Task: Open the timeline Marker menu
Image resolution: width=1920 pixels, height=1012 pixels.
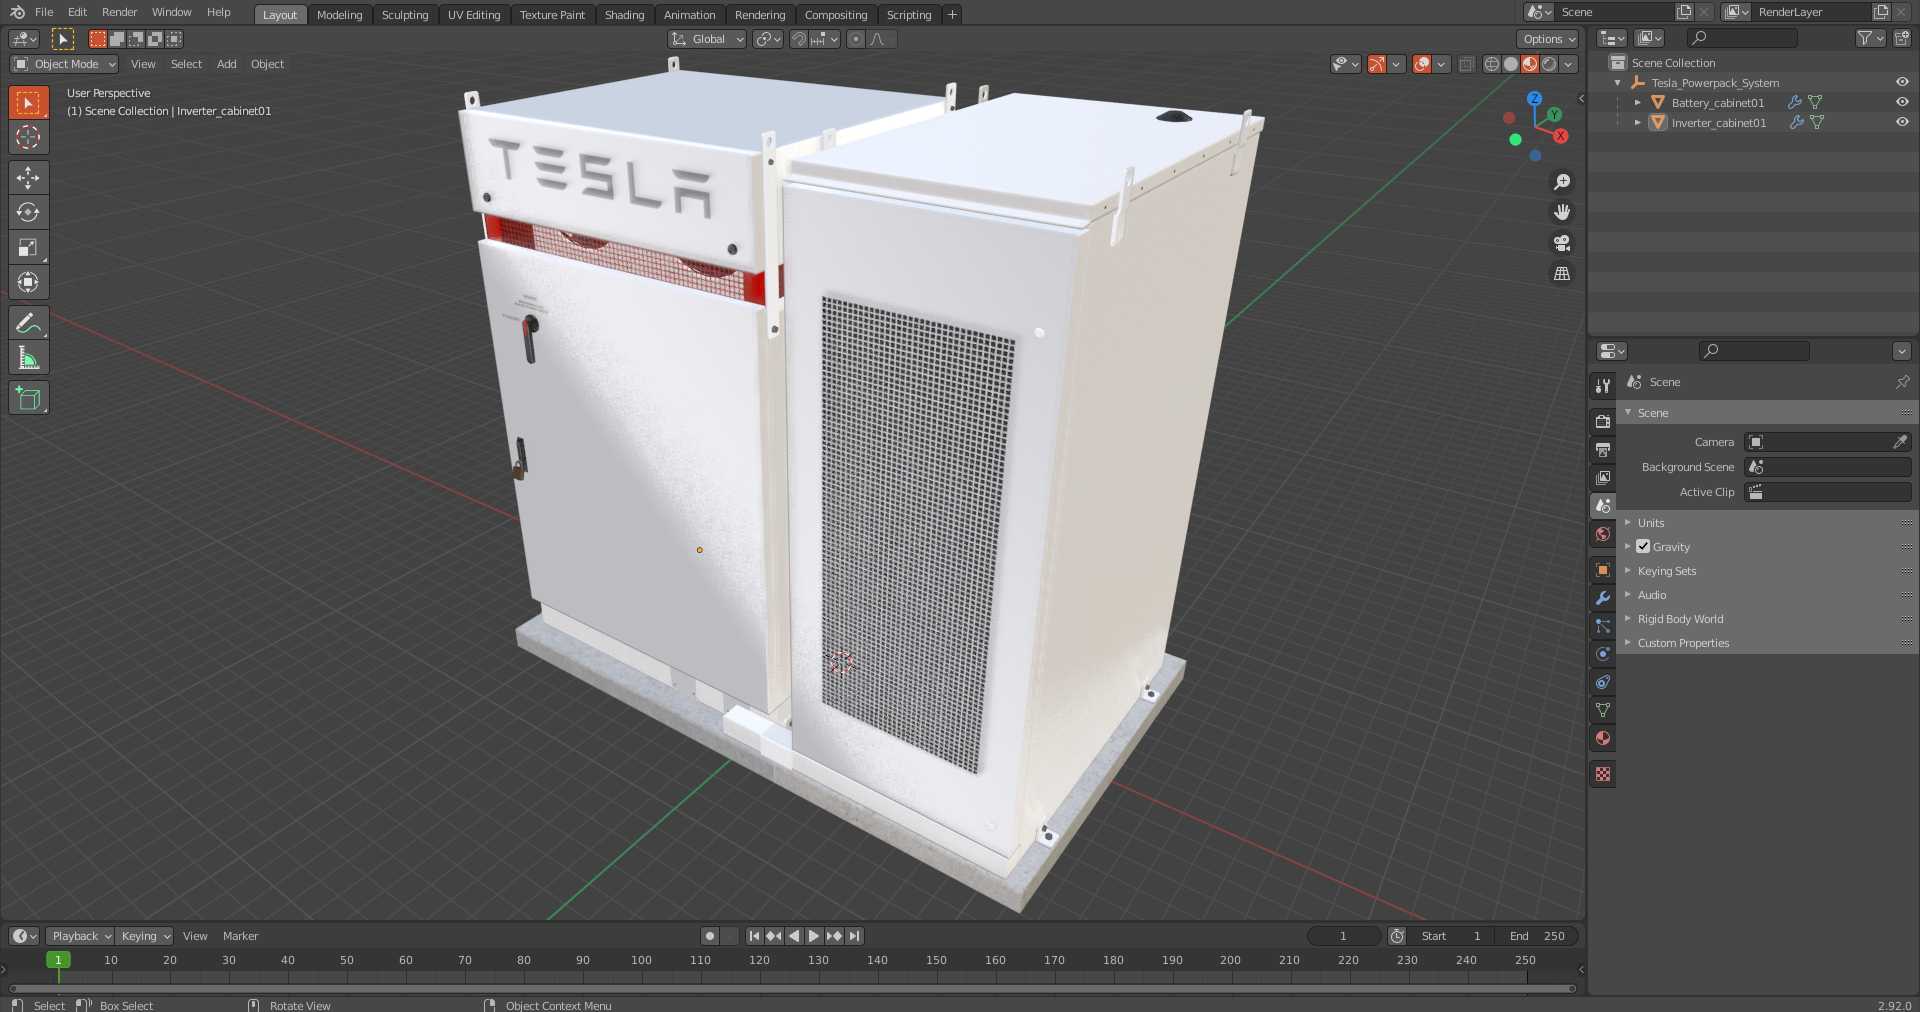Action: click(x=240, y=936)
